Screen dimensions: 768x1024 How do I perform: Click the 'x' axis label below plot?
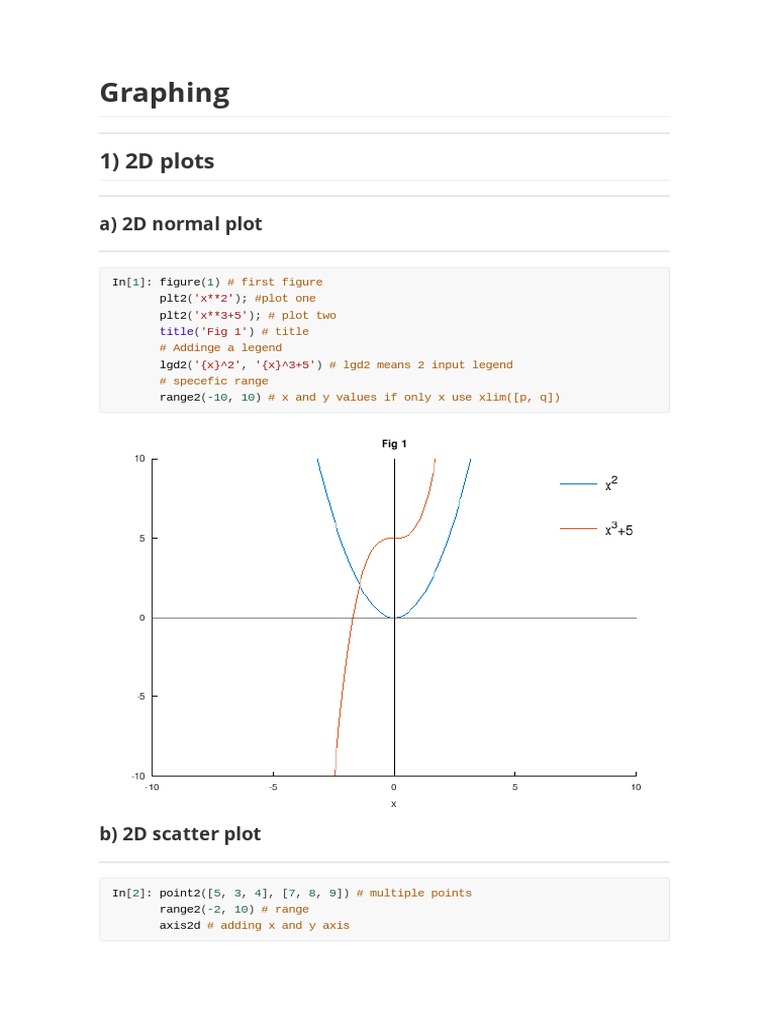394,804
